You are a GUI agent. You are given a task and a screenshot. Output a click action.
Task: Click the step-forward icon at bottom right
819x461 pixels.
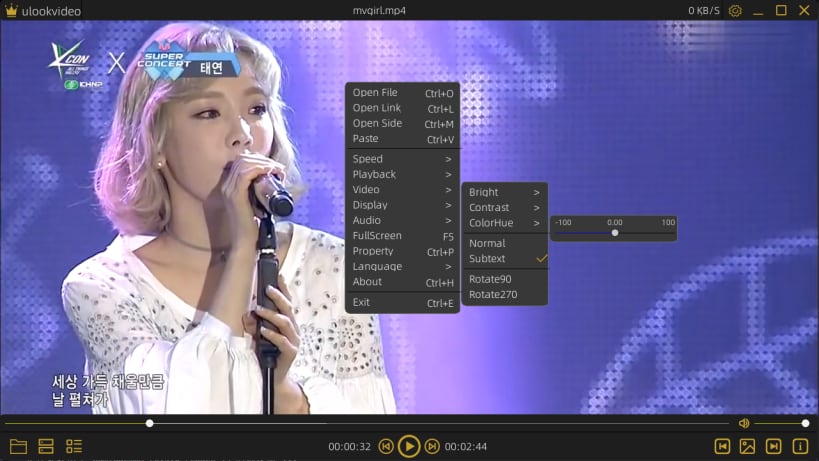point(774,446)
